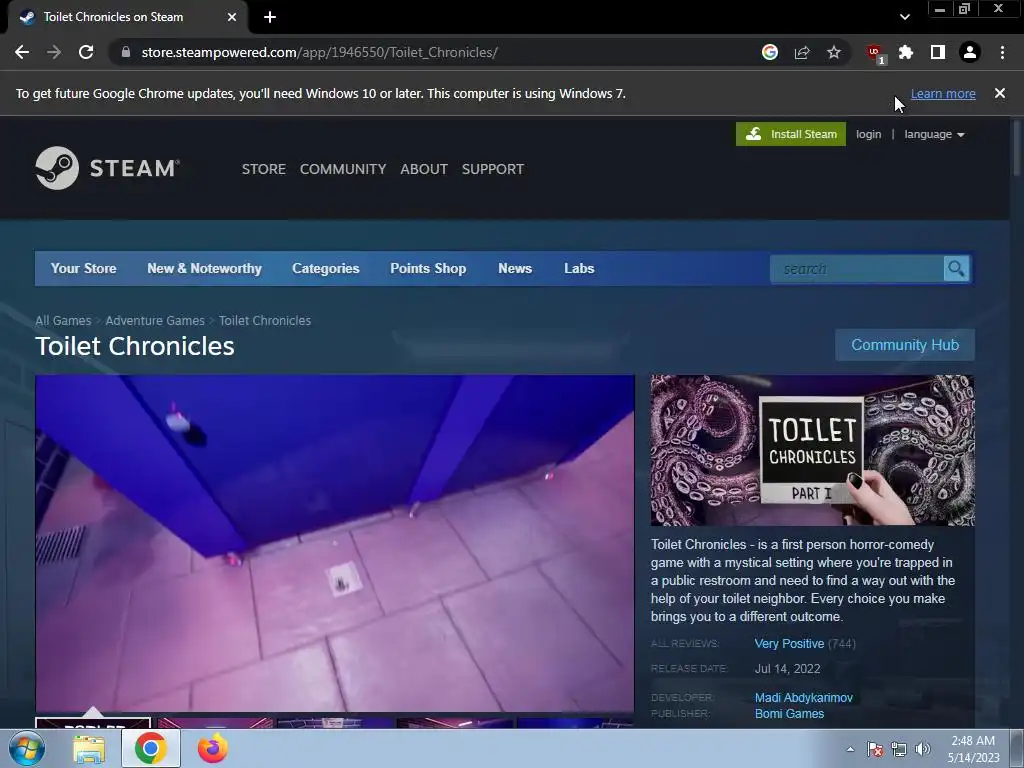Expand the tab search chevron
Viewport: 1024px width, 768px height.
pos(904,17)
